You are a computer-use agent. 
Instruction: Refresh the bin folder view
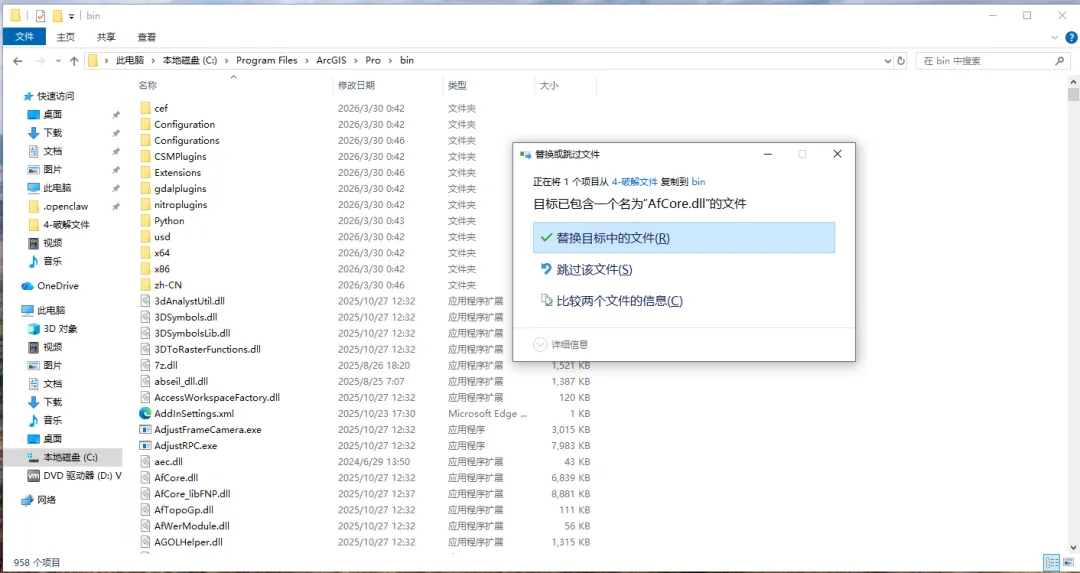pyautogui.click(x=901, y=61)
